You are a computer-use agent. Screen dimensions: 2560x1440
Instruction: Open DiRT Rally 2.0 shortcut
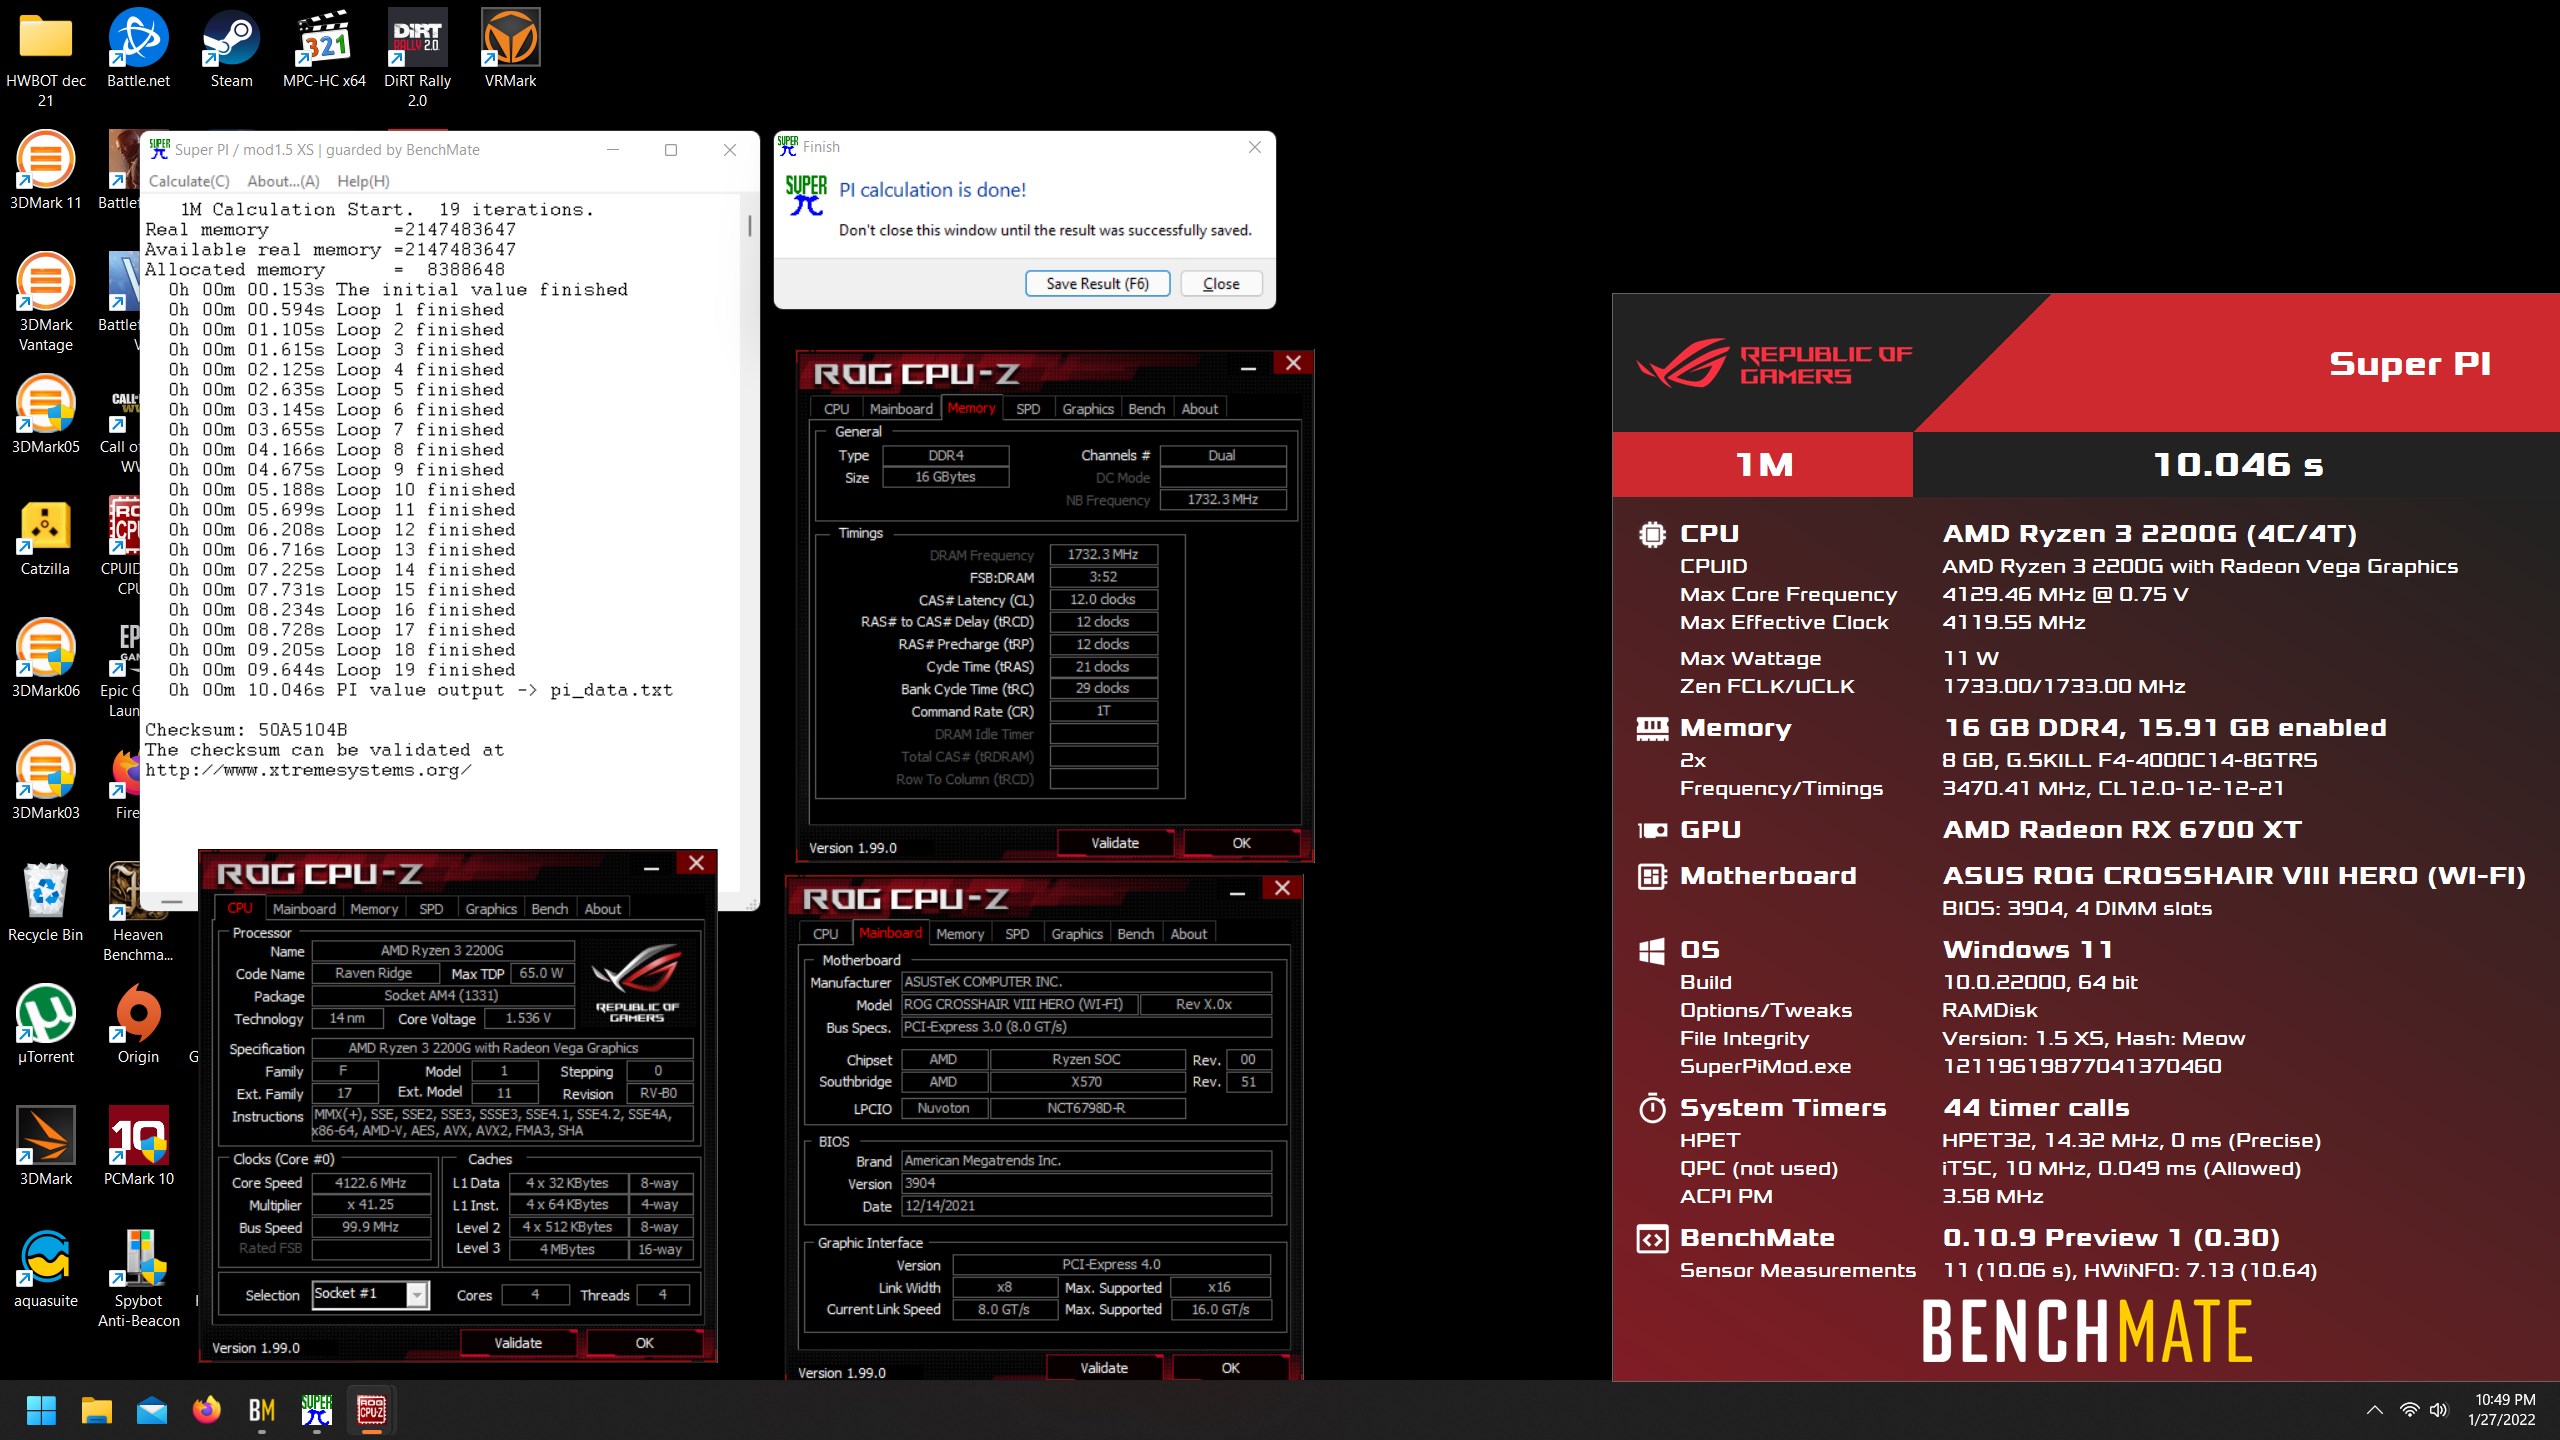click(x=417, y=58)
